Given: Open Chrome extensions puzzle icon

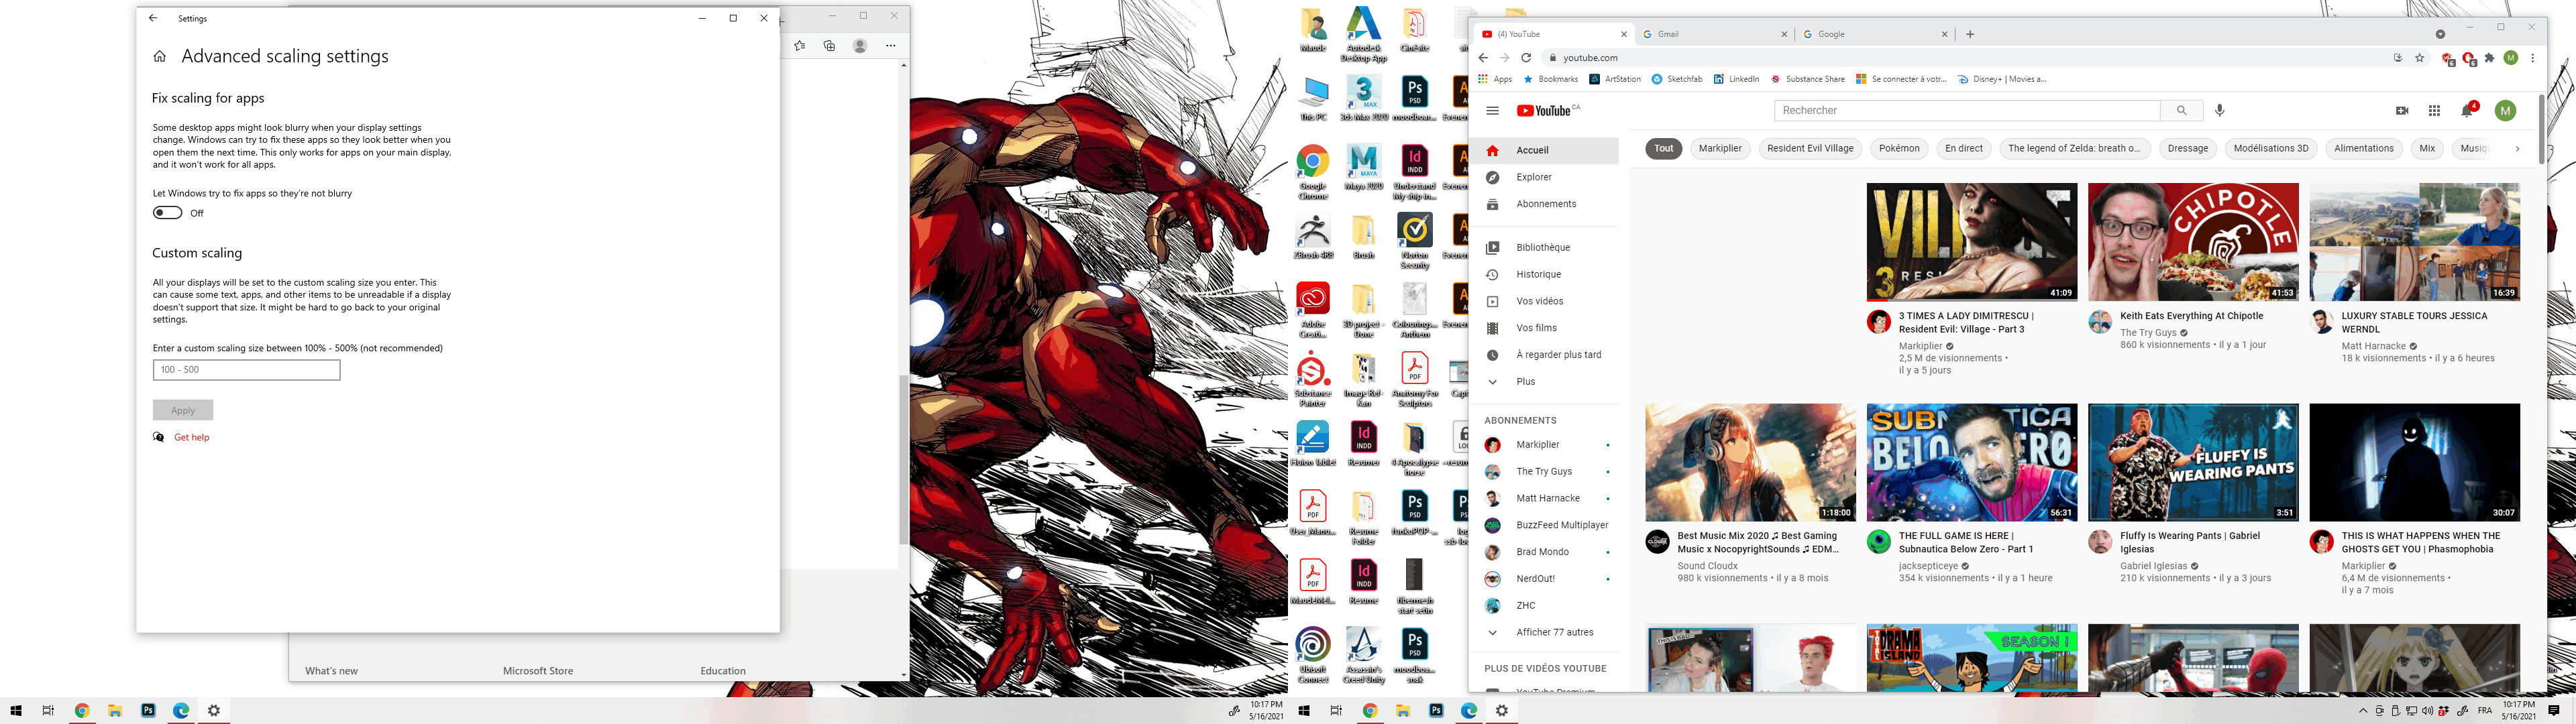Looking at the screenshot, I should click(x=2489, y=58).
